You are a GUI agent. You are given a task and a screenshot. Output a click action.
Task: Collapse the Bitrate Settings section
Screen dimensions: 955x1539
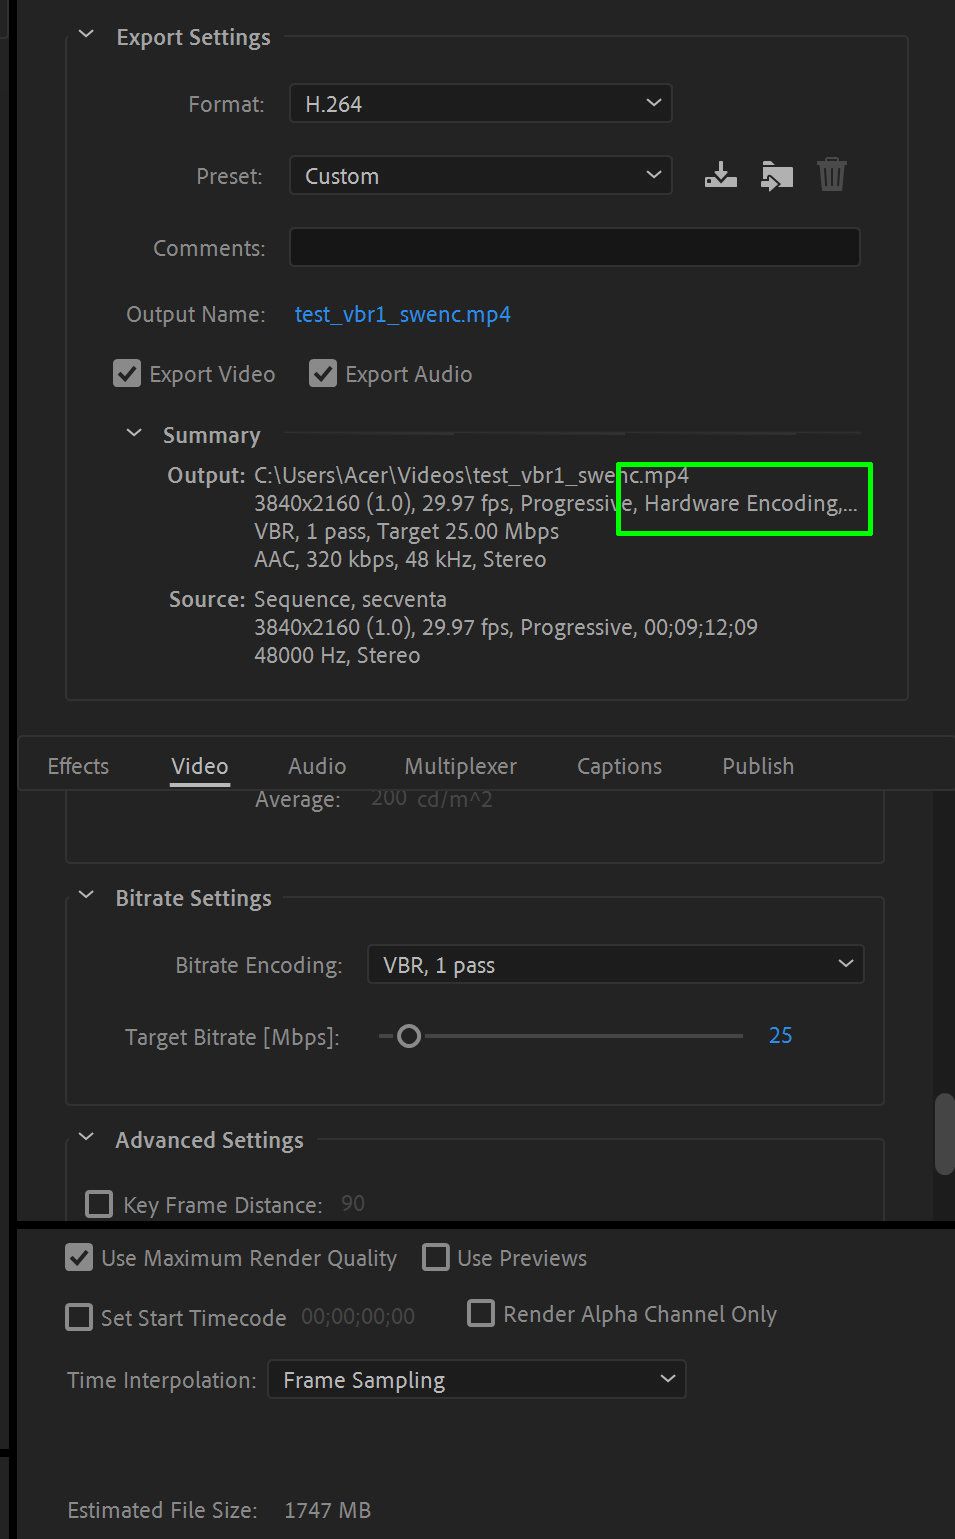pyautogui.click(x=87, y=896)
